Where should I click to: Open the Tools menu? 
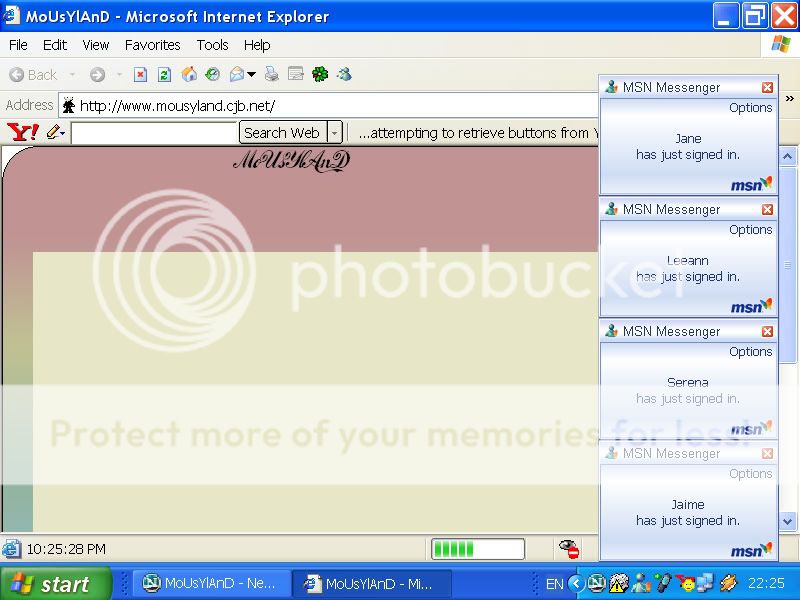[x=212, y=45]
